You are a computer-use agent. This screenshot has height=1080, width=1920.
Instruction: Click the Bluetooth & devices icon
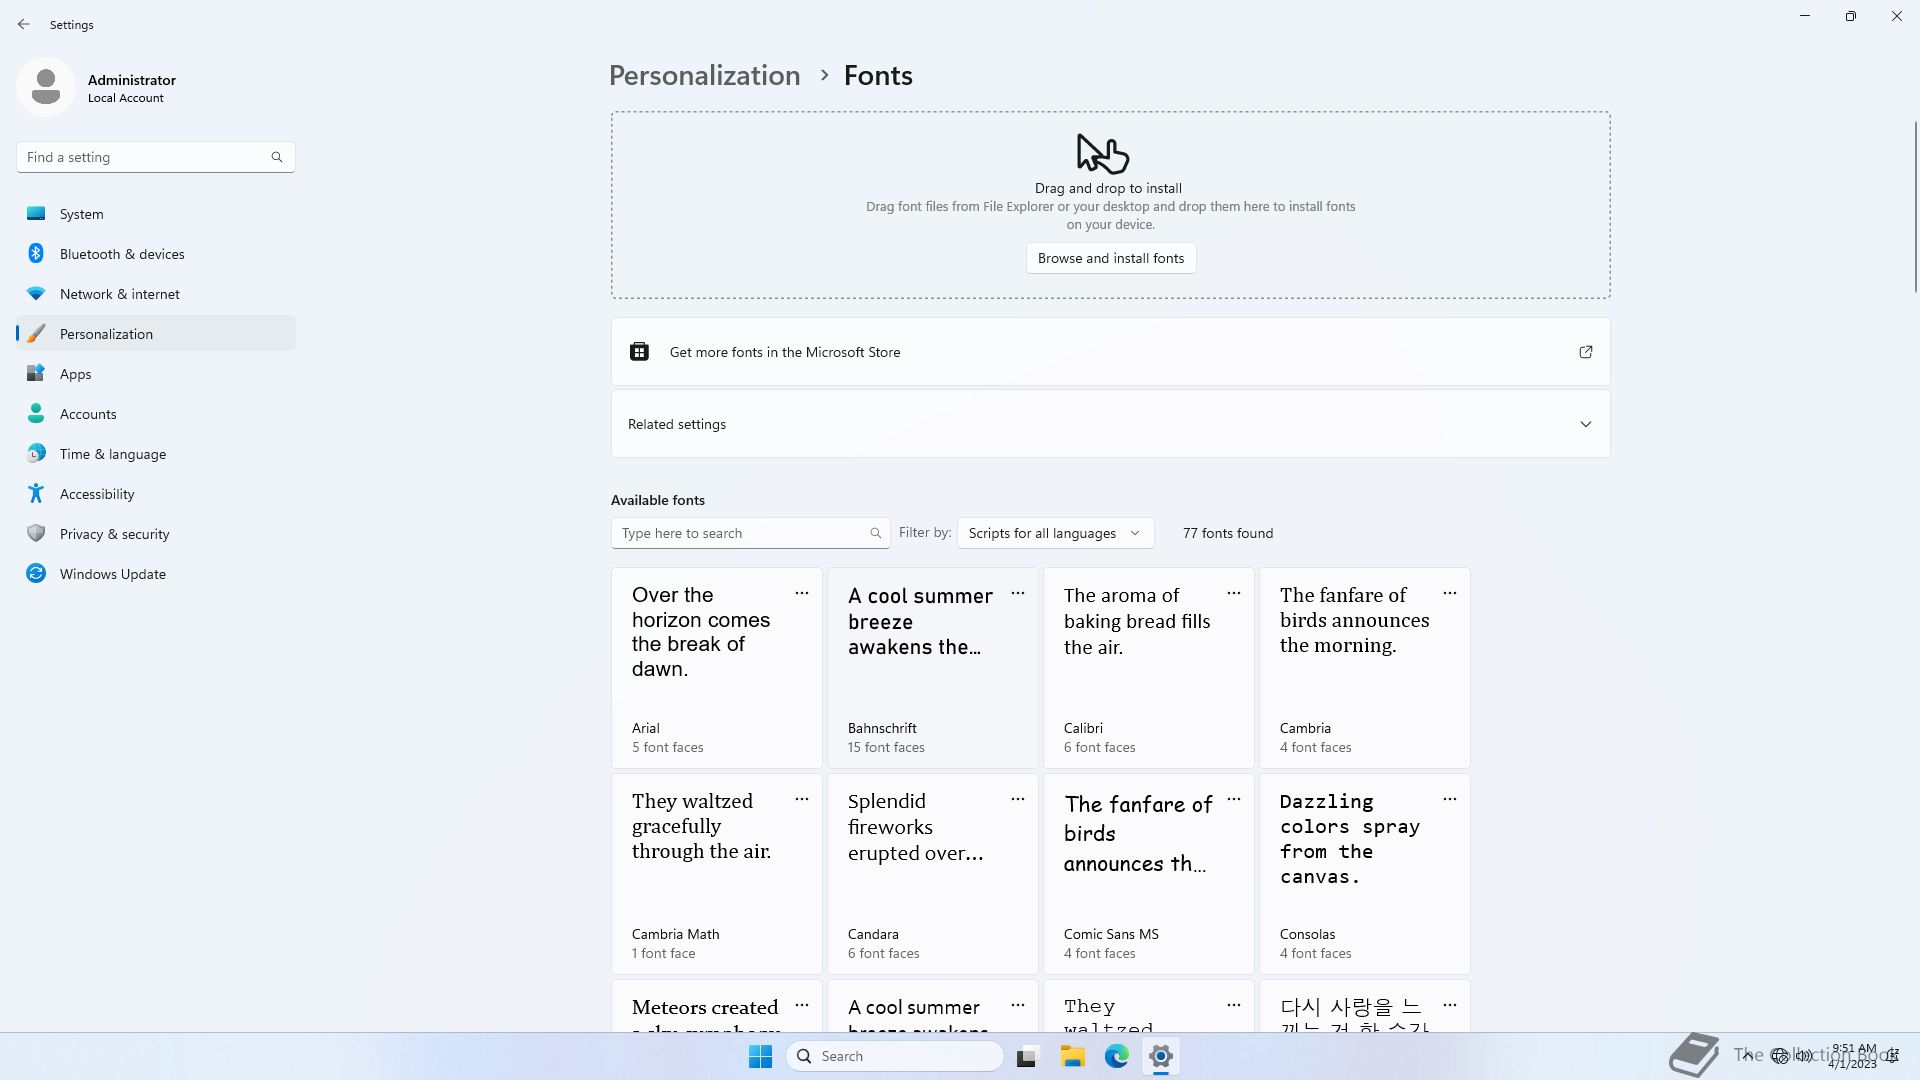point(36,254)
